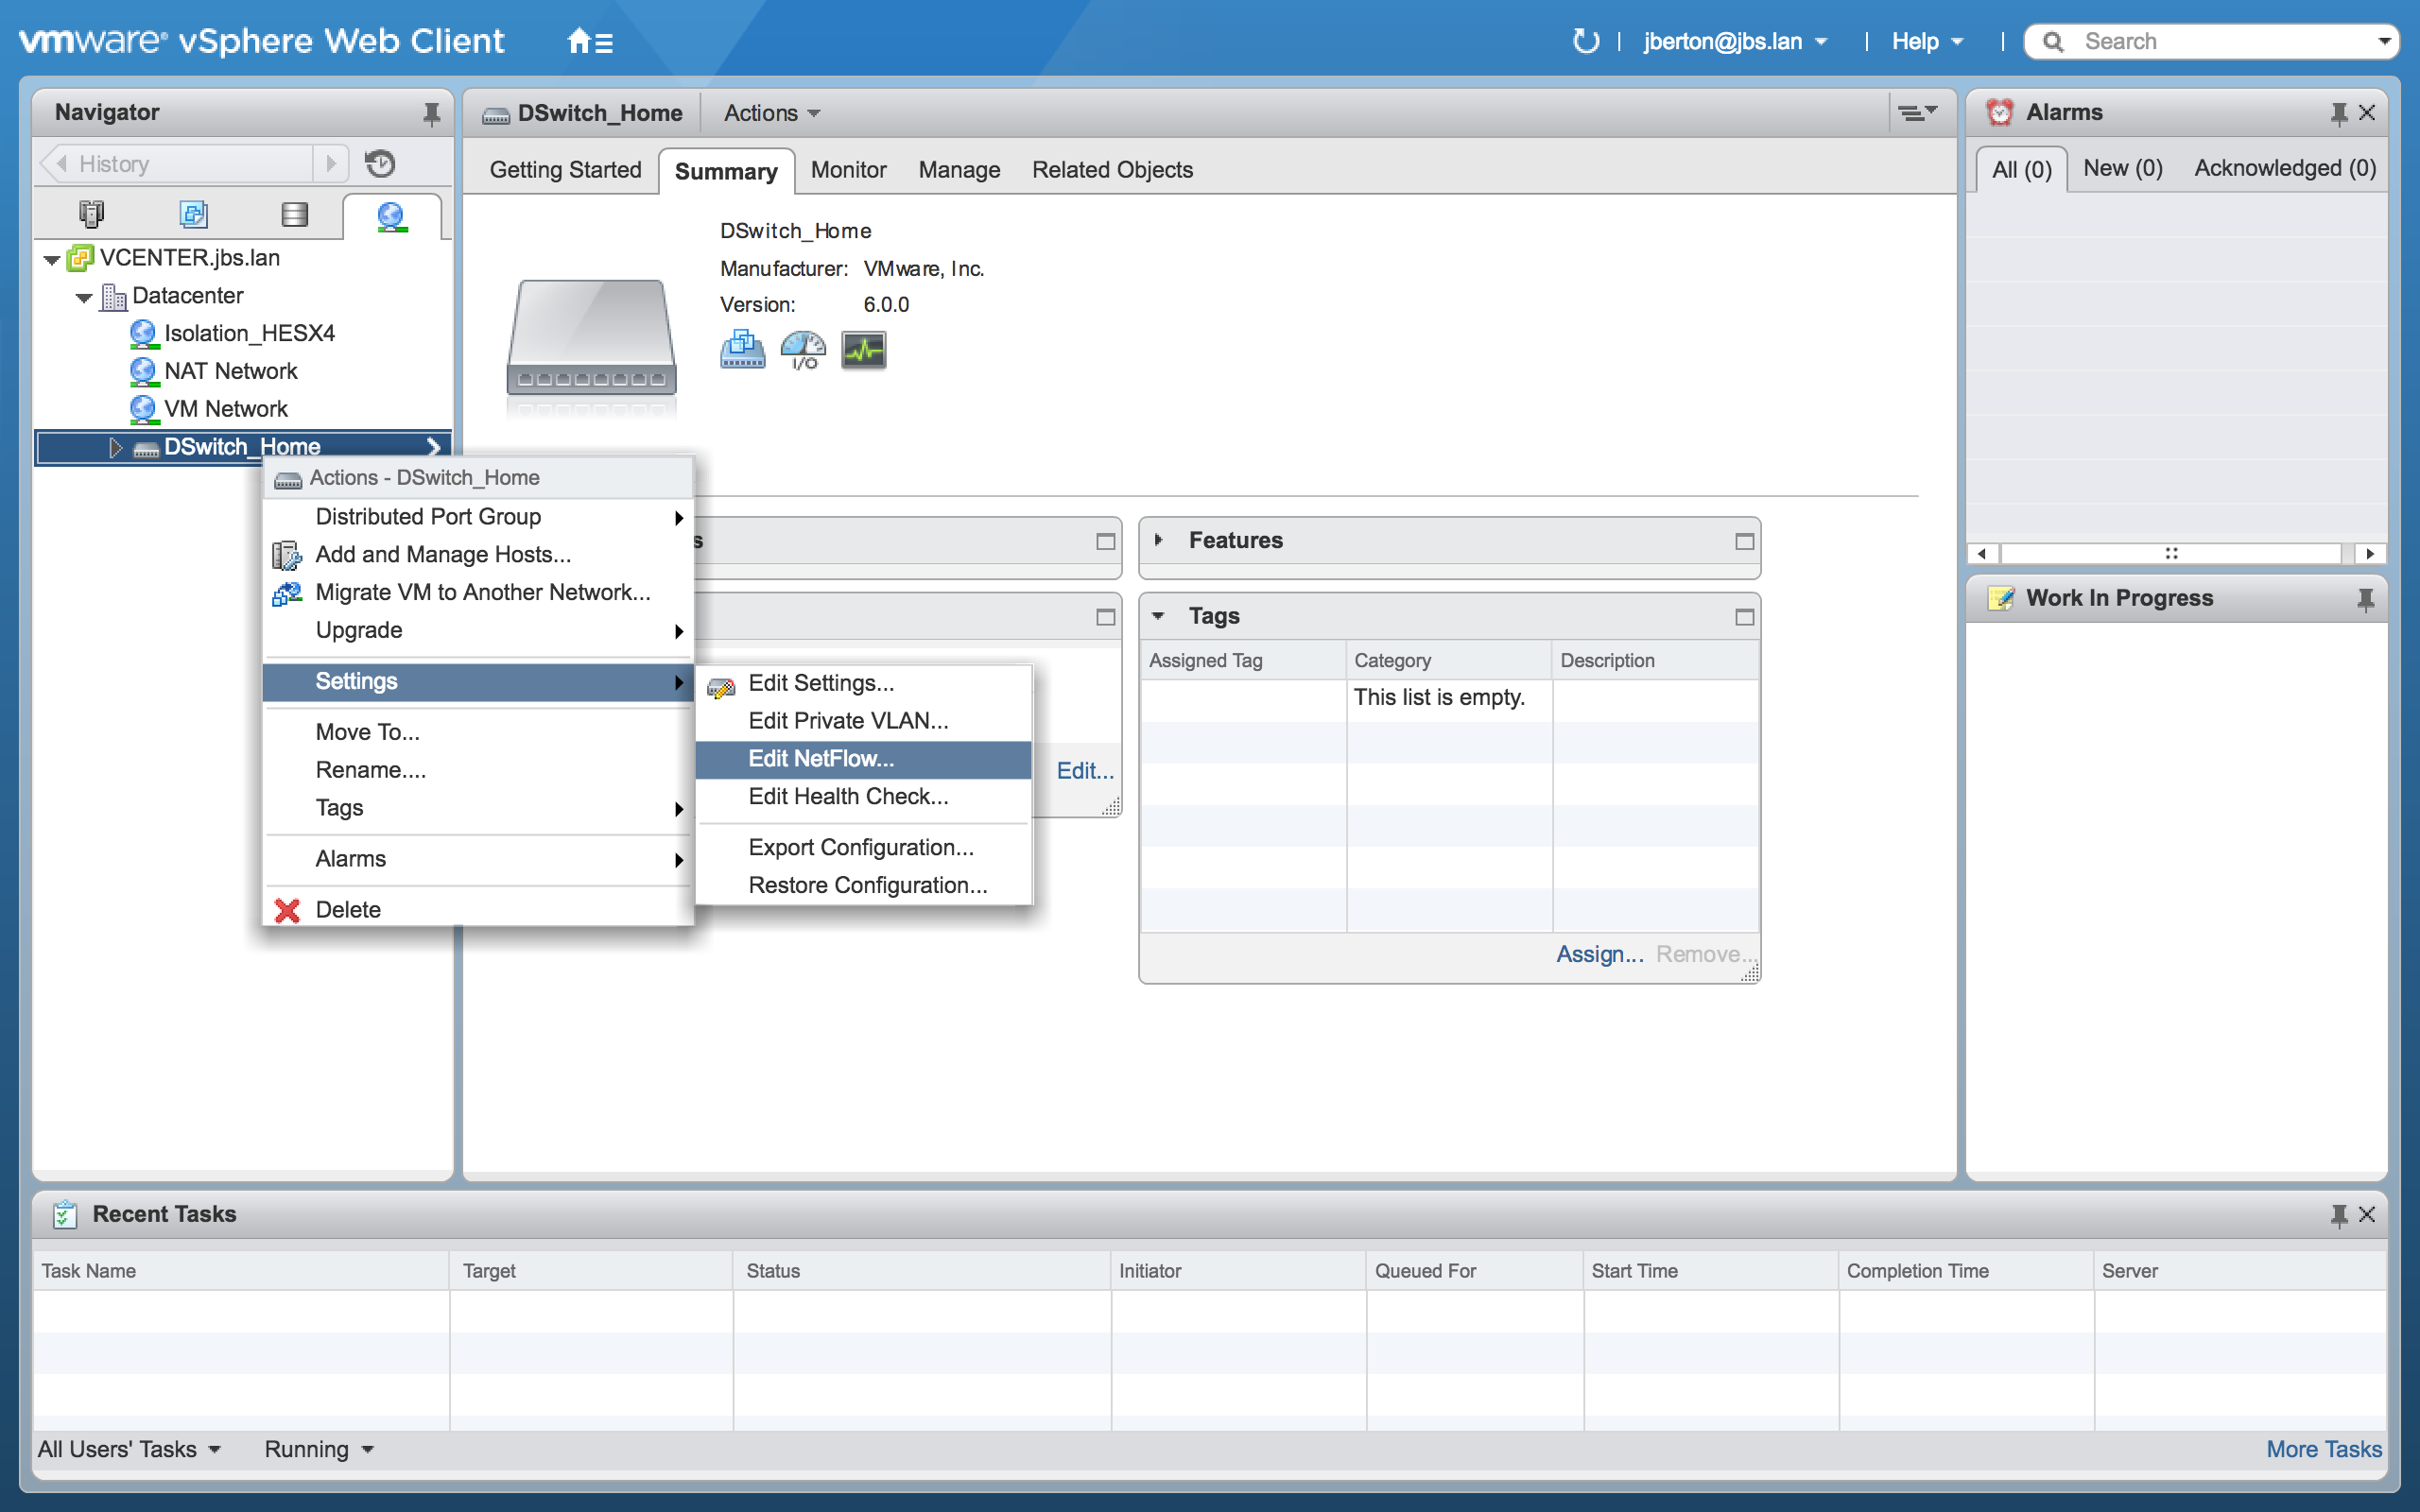Select Edit Private VLAN... menu item
Viewport: 2420px width, 1512px height.
(x=863, y=721)
